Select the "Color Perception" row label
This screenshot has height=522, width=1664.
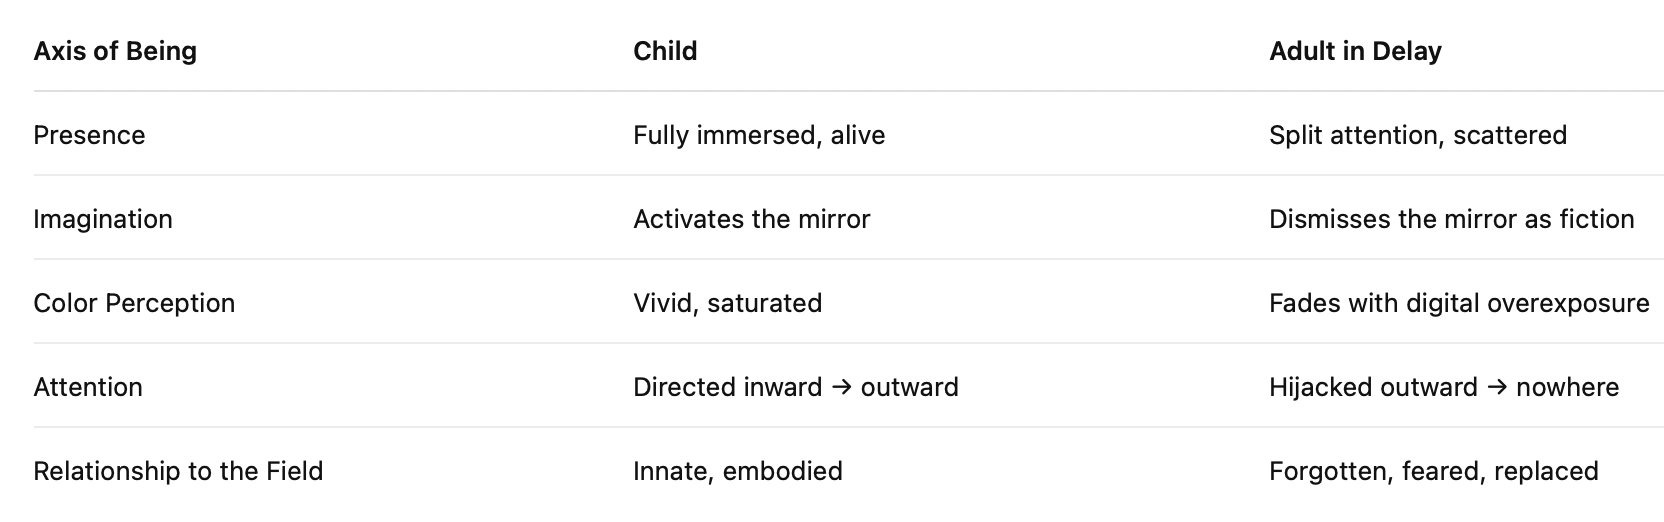coord(134,303)
